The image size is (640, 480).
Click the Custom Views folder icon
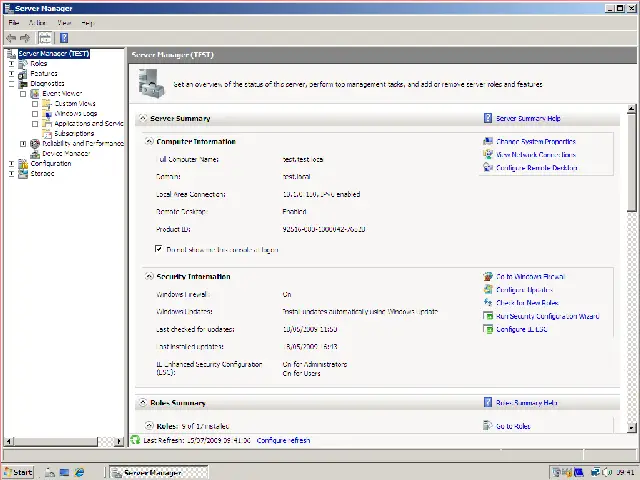coord(47,104)
